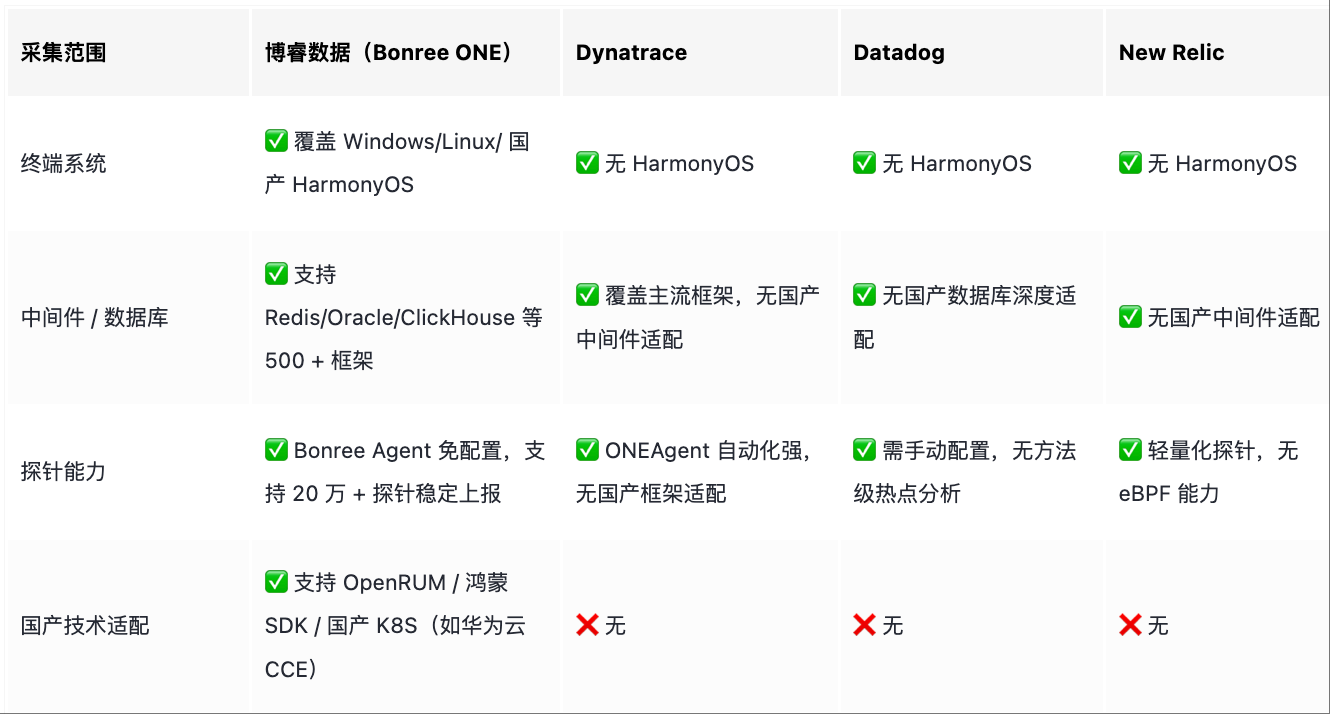Select the 探针能力 row label
The height and width of the screenshot is (714, 1330).
(63, 472)
